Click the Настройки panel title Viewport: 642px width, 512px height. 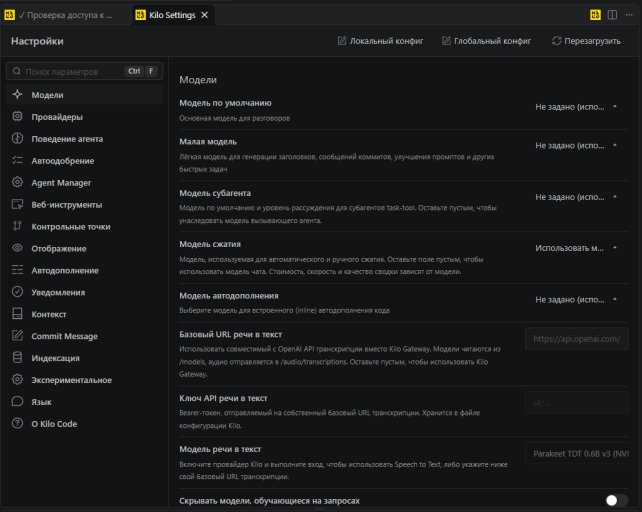[37, 41]
